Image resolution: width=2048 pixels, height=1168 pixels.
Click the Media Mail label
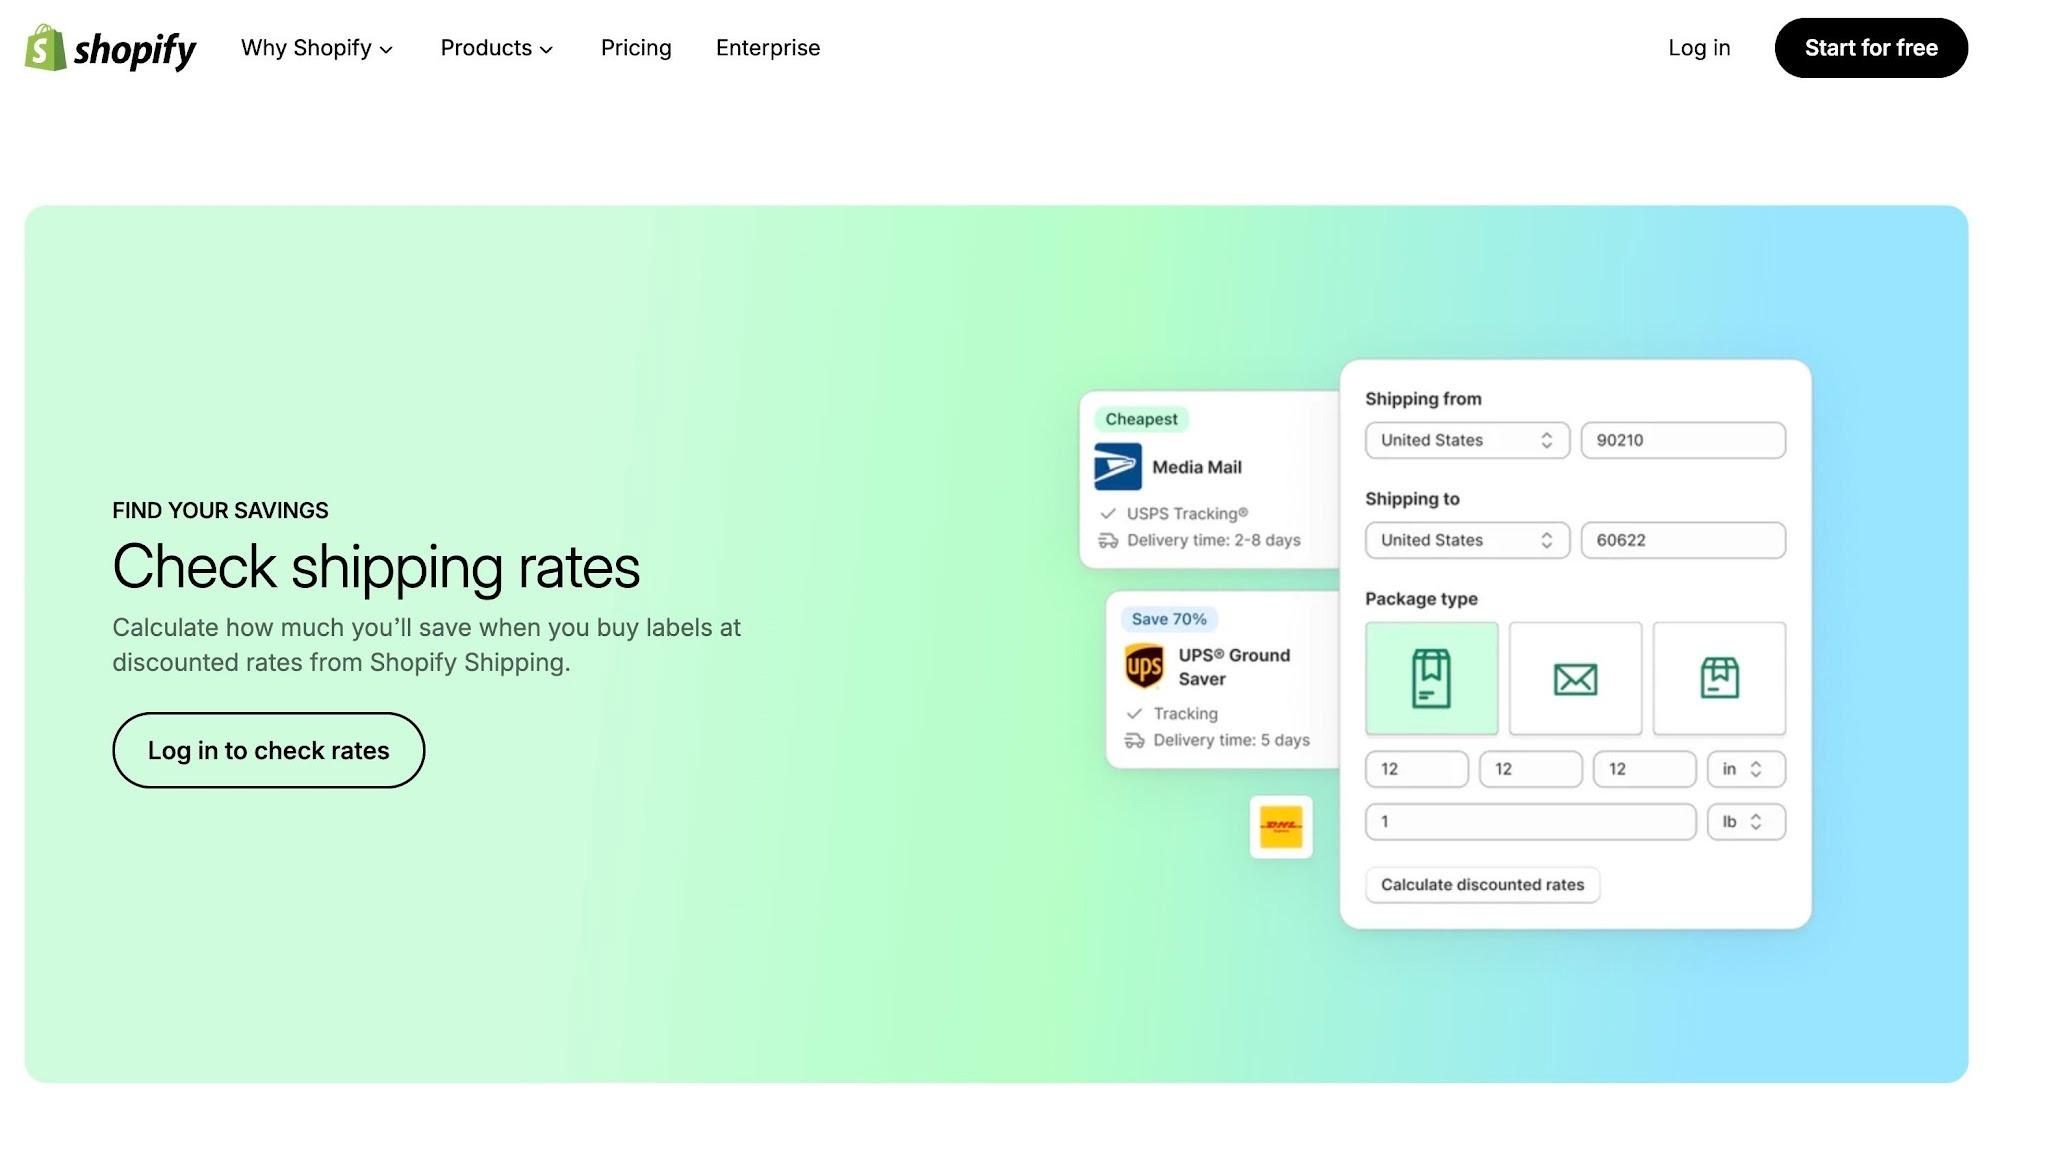pyautogui.click(x=1197, y=467)
